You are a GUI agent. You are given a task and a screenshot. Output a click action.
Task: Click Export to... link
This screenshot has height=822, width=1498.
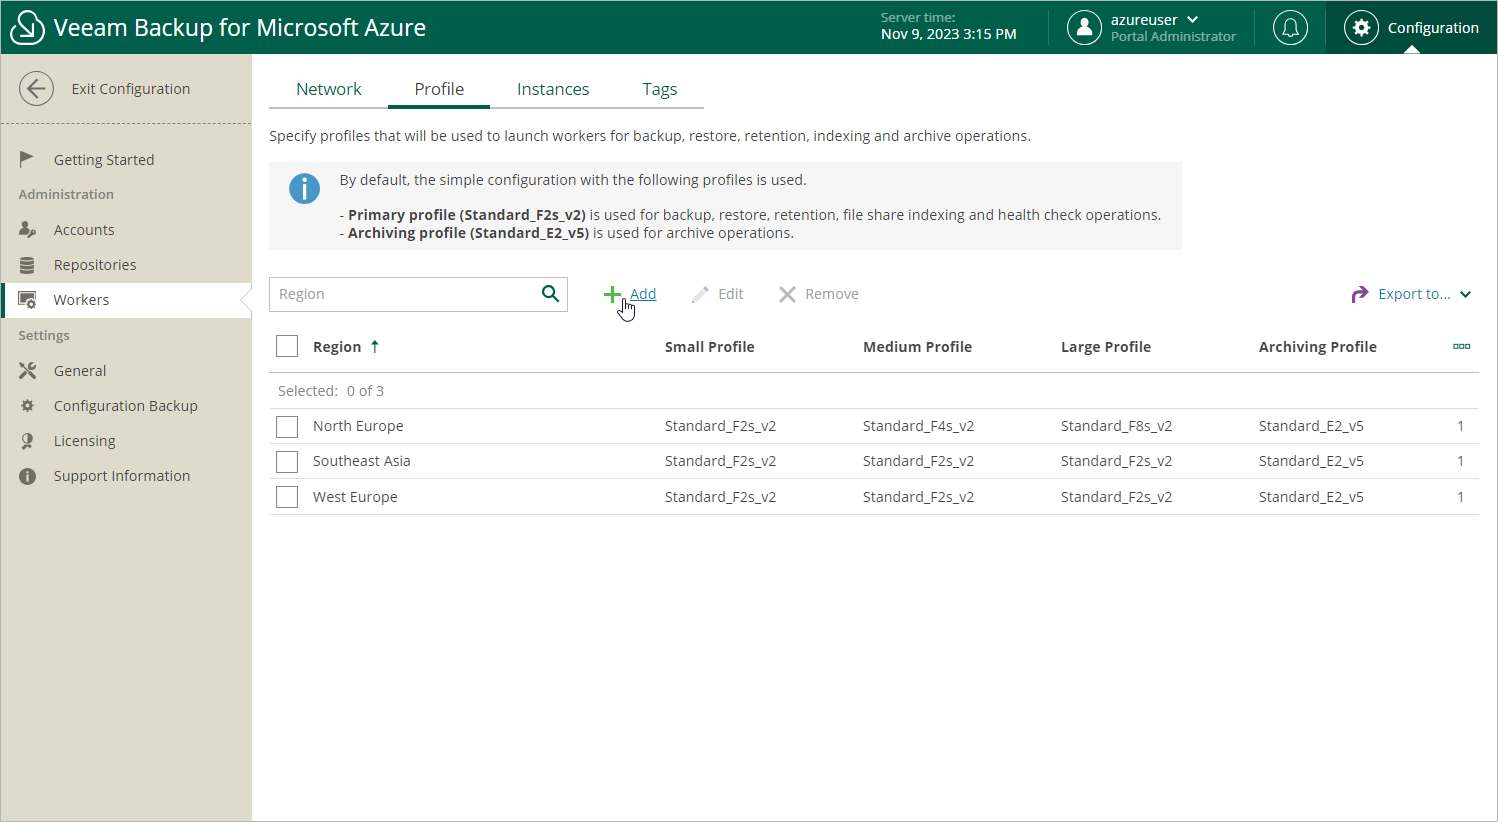(x=1414, y=294)
